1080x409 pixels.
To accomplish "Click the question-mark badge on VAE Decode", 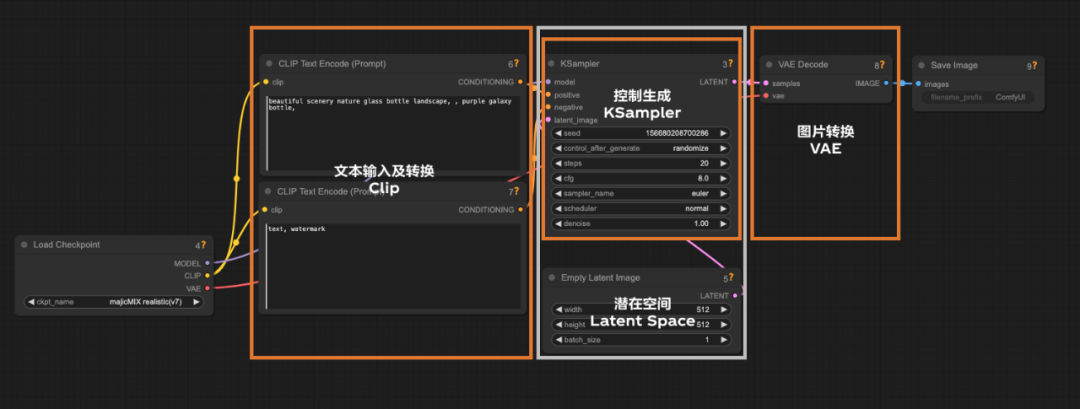I will tap(882, 65).
